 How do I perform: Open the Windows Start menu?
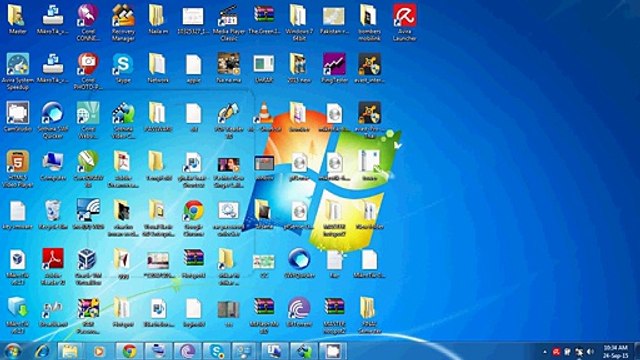coord(13,351)
